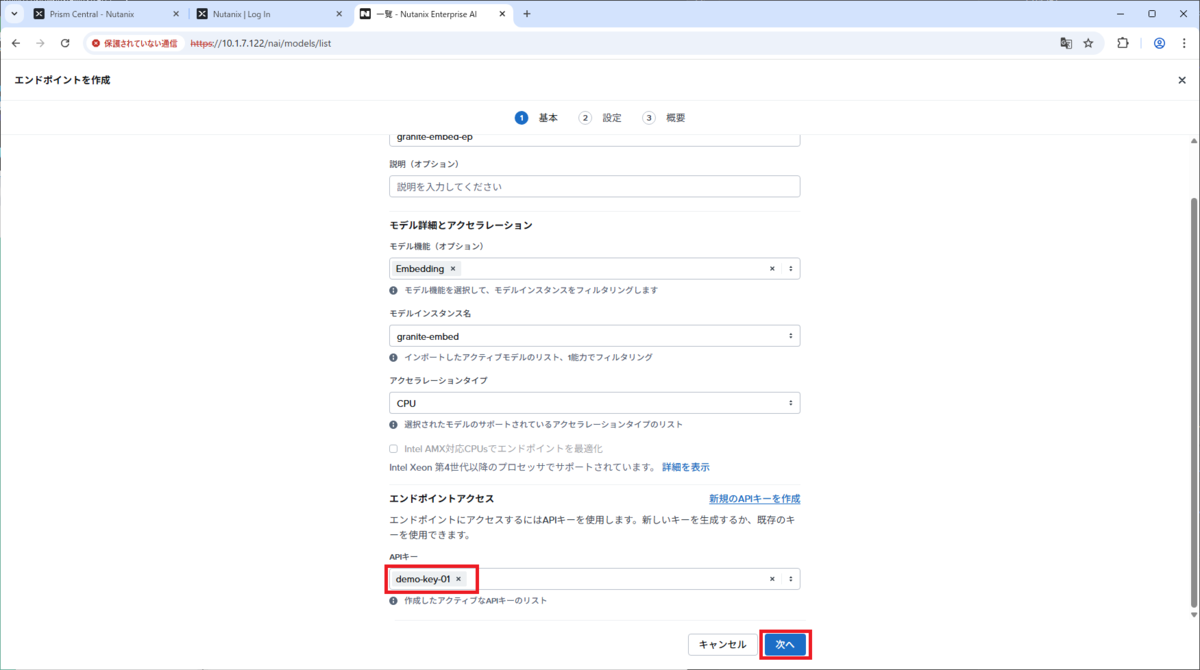Image resolution: width=1200 pixels, height=670 pixels.
Task: Switch to Nutanix | Log In tab
Action: click(x=268, y=14)
